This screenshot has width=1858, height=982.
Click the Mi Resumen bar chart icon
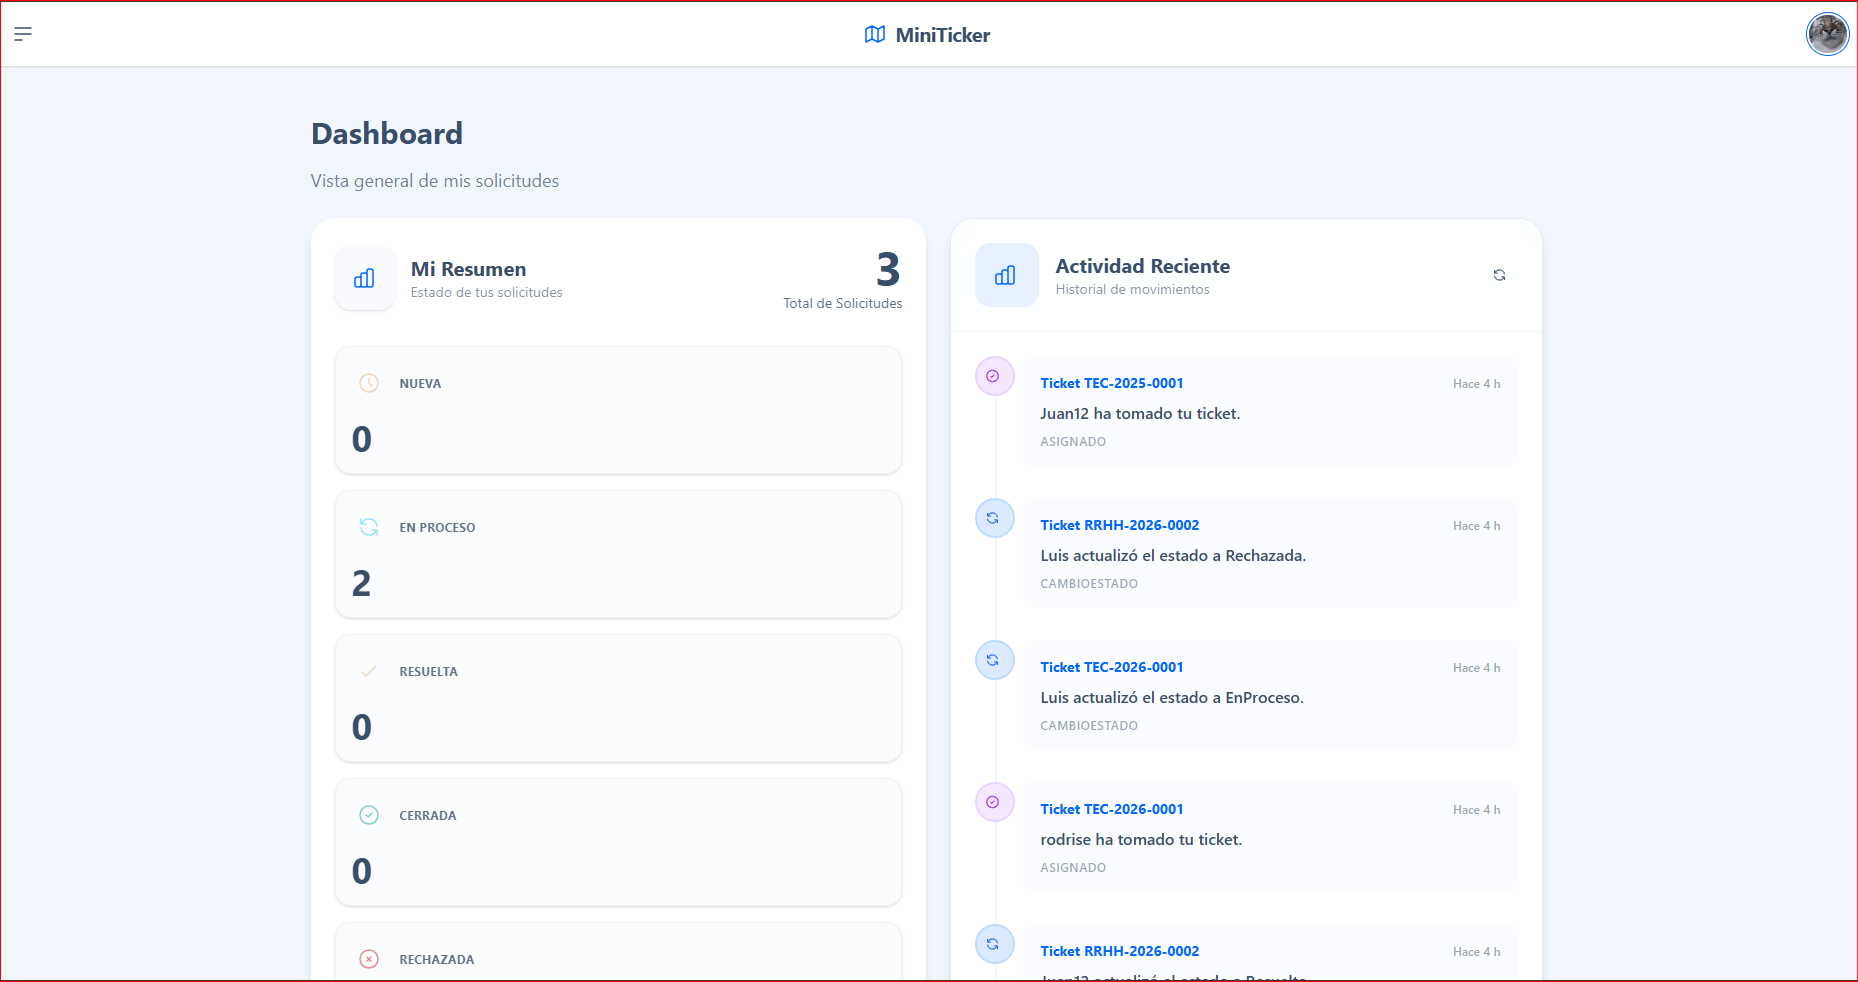click(365, 279)
